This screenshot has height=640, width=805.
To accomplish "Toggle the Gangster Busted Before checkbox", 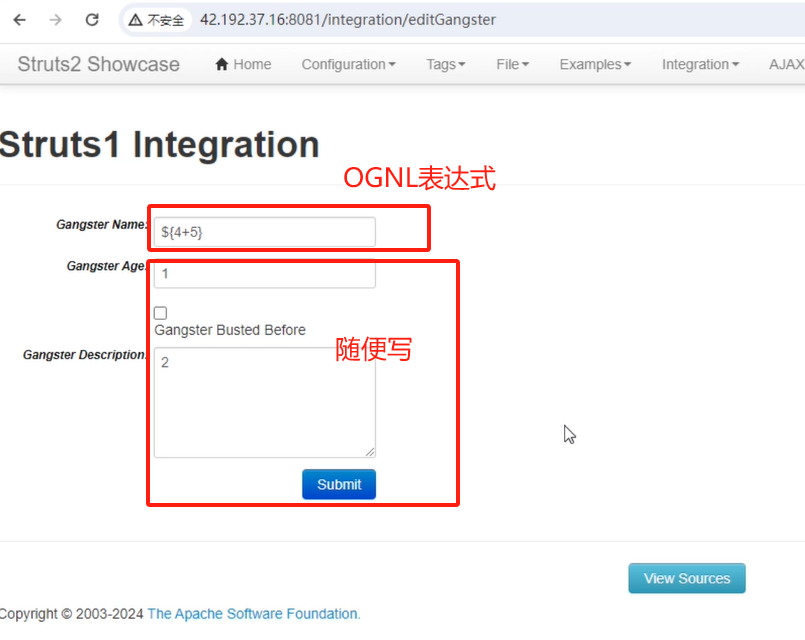I will (161, 313).
